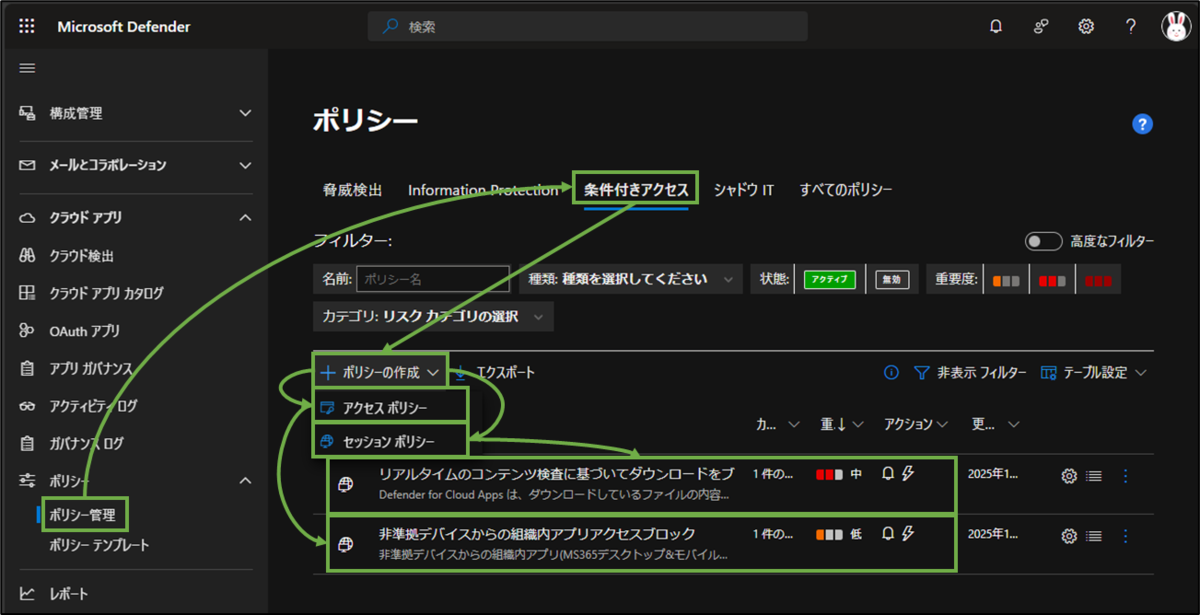Image resolution: width=1200 pixels, height=615 pixels.
Task: Open the rabbit avatar account menu
Action: coord(1175,27)
